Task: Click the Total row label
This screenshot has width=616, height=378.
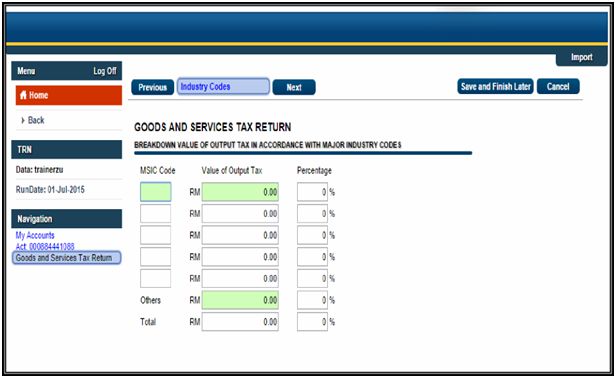Action: (148, 322)
